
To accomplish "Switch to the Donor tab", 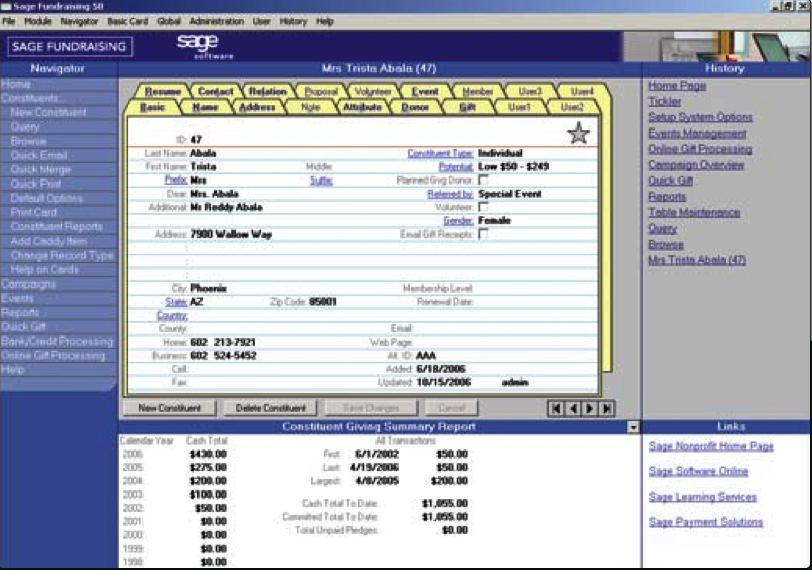I will click(x=415, y=107).
